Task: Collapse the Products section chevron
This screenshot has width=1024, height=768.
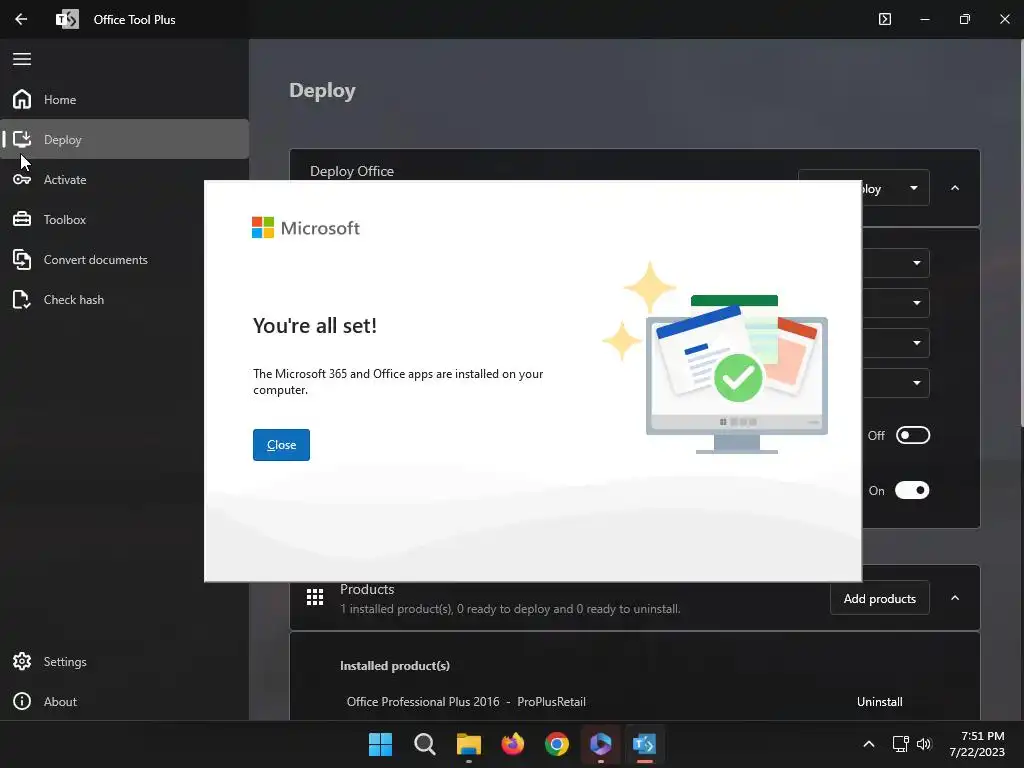Action: click(955, 598)
